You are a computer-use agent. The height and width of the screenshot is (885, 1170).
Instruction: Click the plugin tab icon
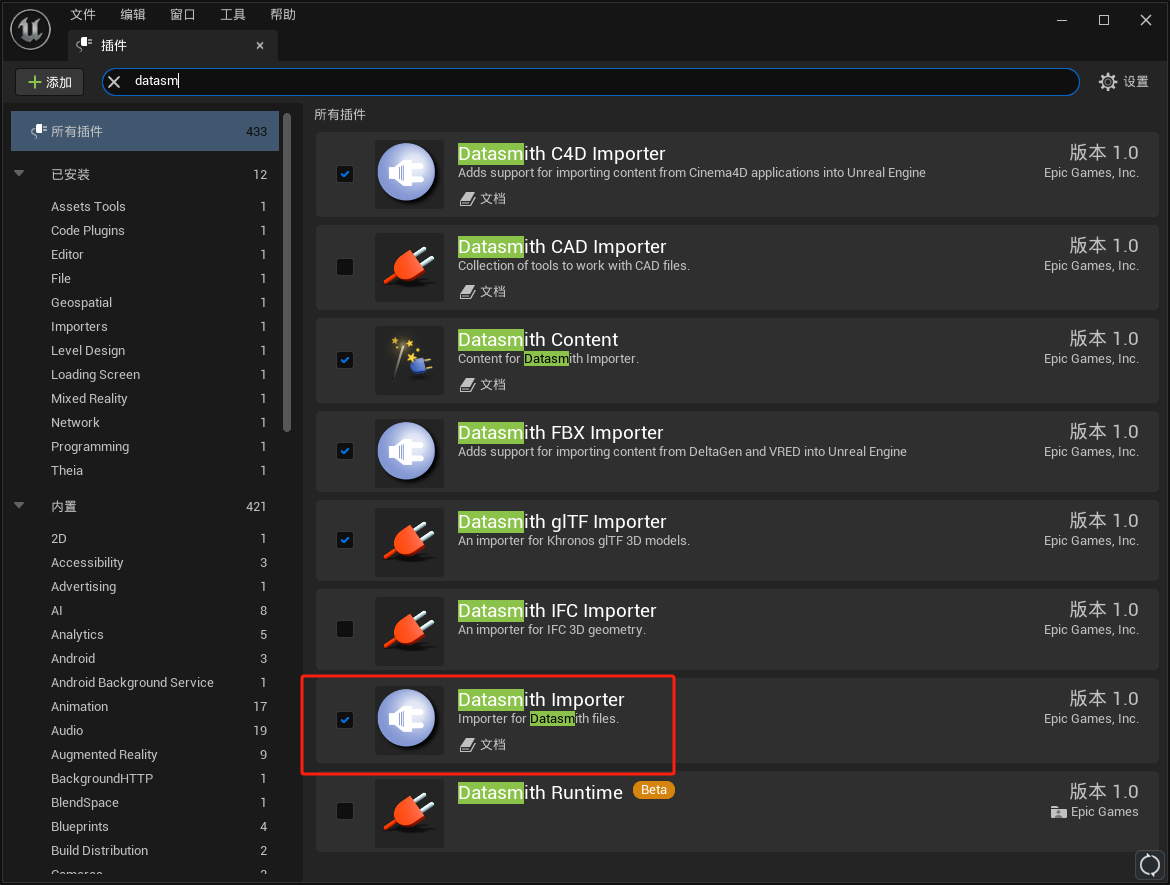84,45
